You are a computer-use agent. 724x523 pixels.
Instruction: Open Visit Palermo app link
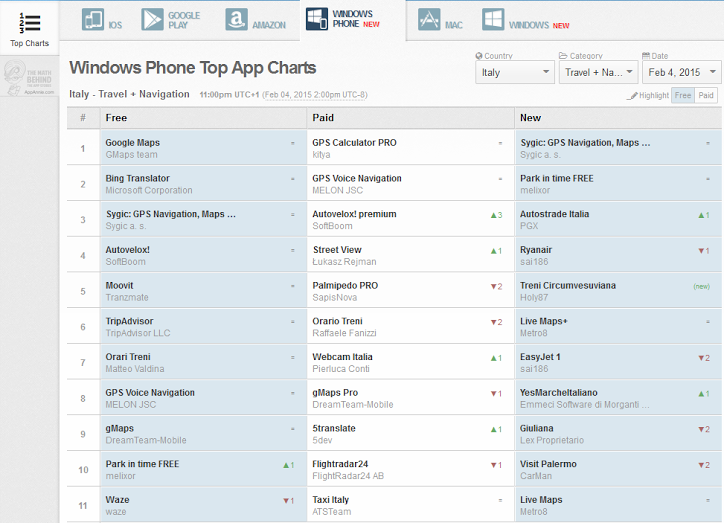548,464
